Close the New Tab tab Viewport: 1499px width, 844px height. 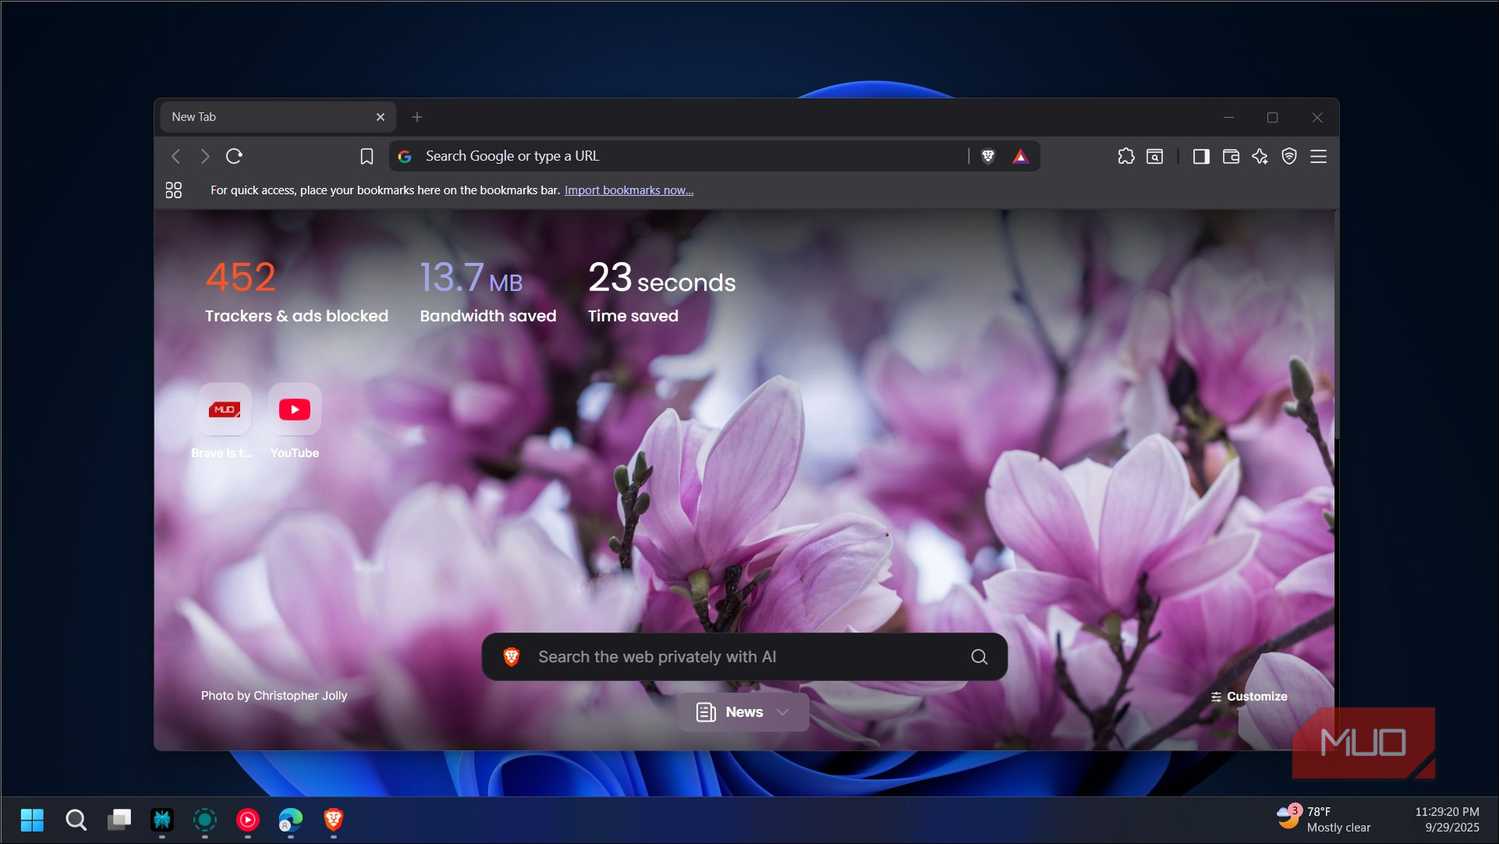[380, 117]
